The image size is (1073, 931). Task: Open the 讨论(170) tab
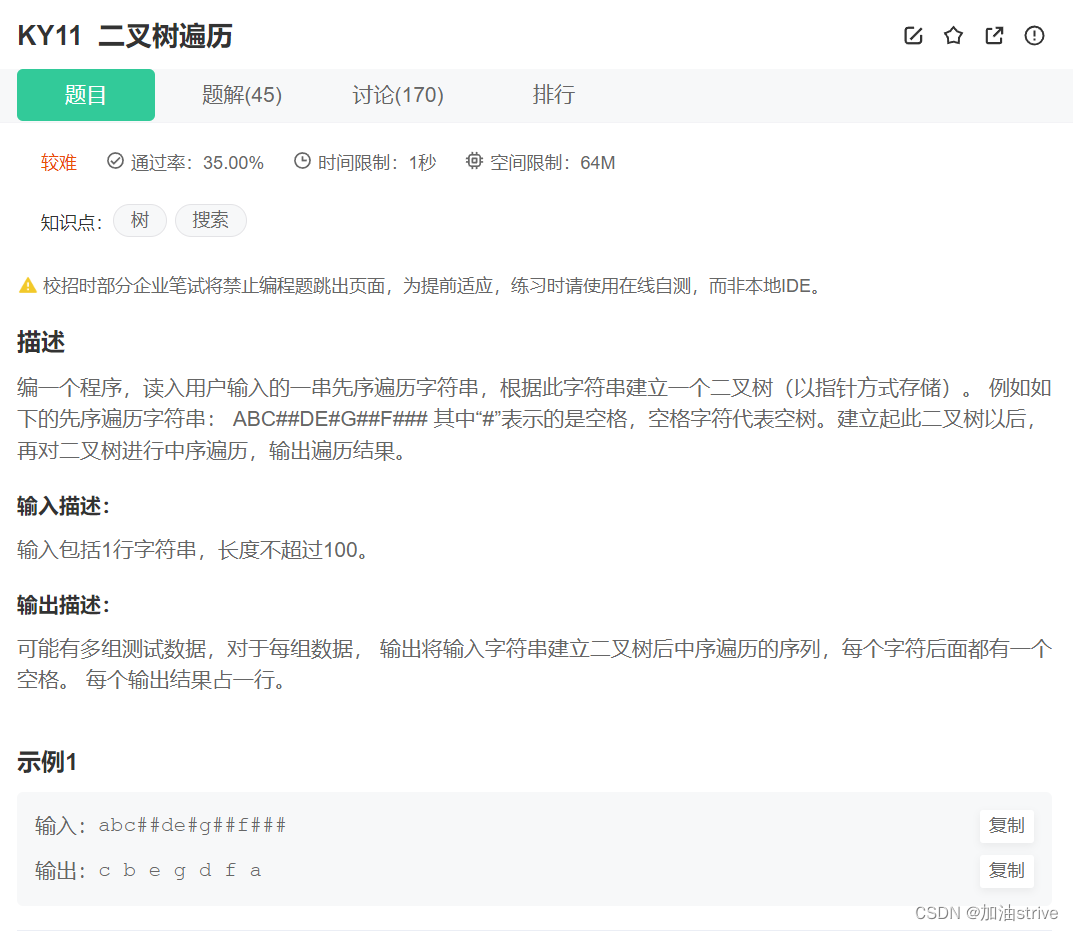[398, 94]
